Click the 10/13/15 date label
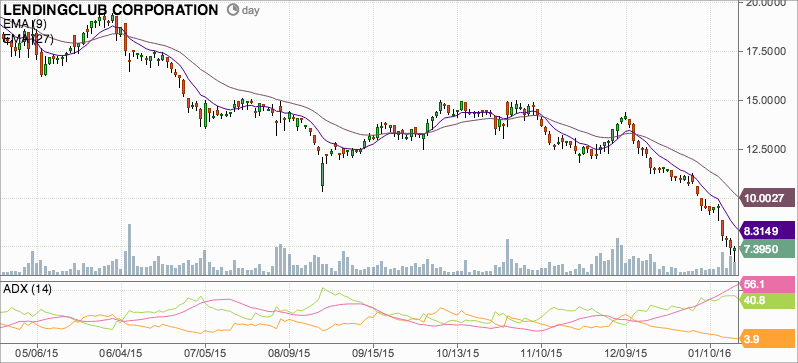This screenshot has width=798, height=363. [x=457, y=352]
